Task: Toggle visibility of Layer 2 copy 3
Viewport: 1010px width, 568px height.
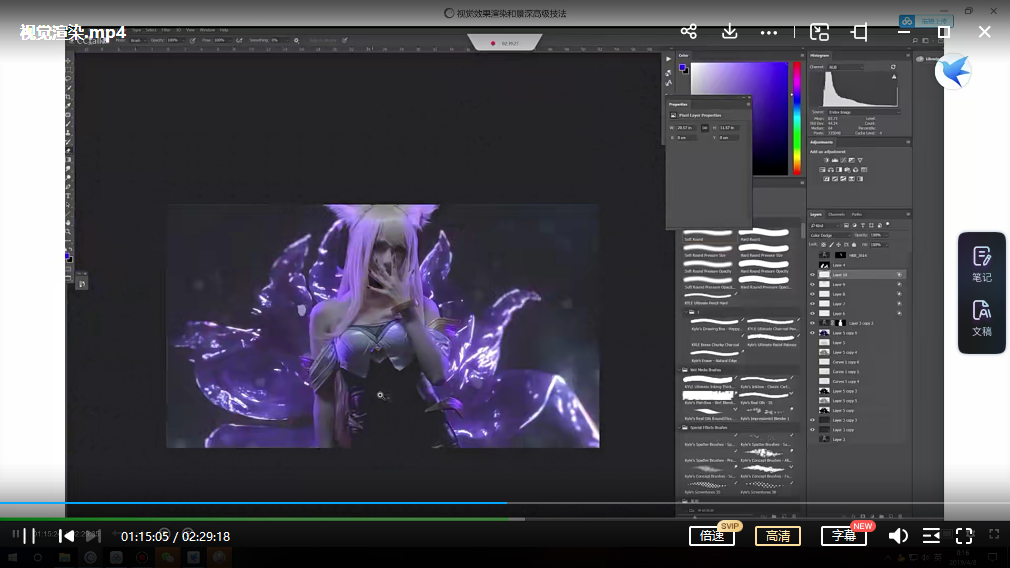Action: [x=812, y=420]
